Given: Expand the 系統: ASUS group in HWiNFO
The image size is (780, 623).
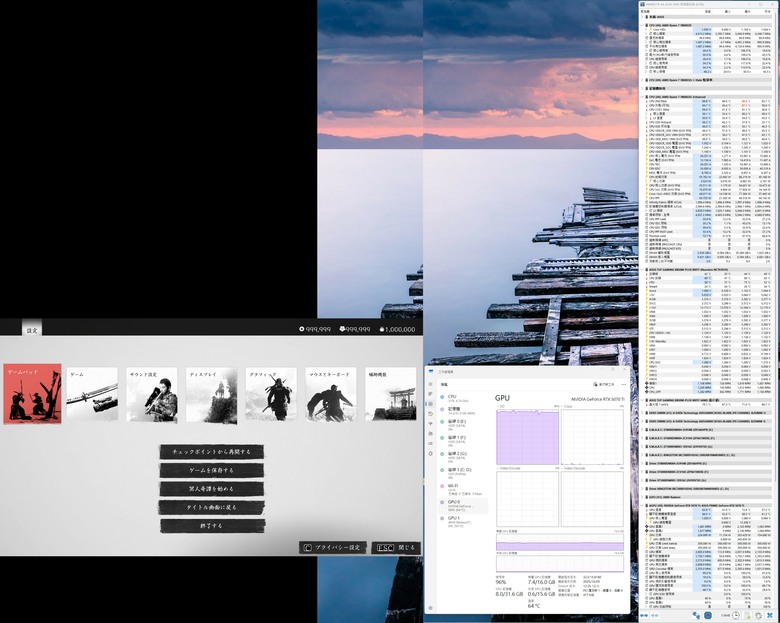Looking at the screenshot, I should pos(642,17).
